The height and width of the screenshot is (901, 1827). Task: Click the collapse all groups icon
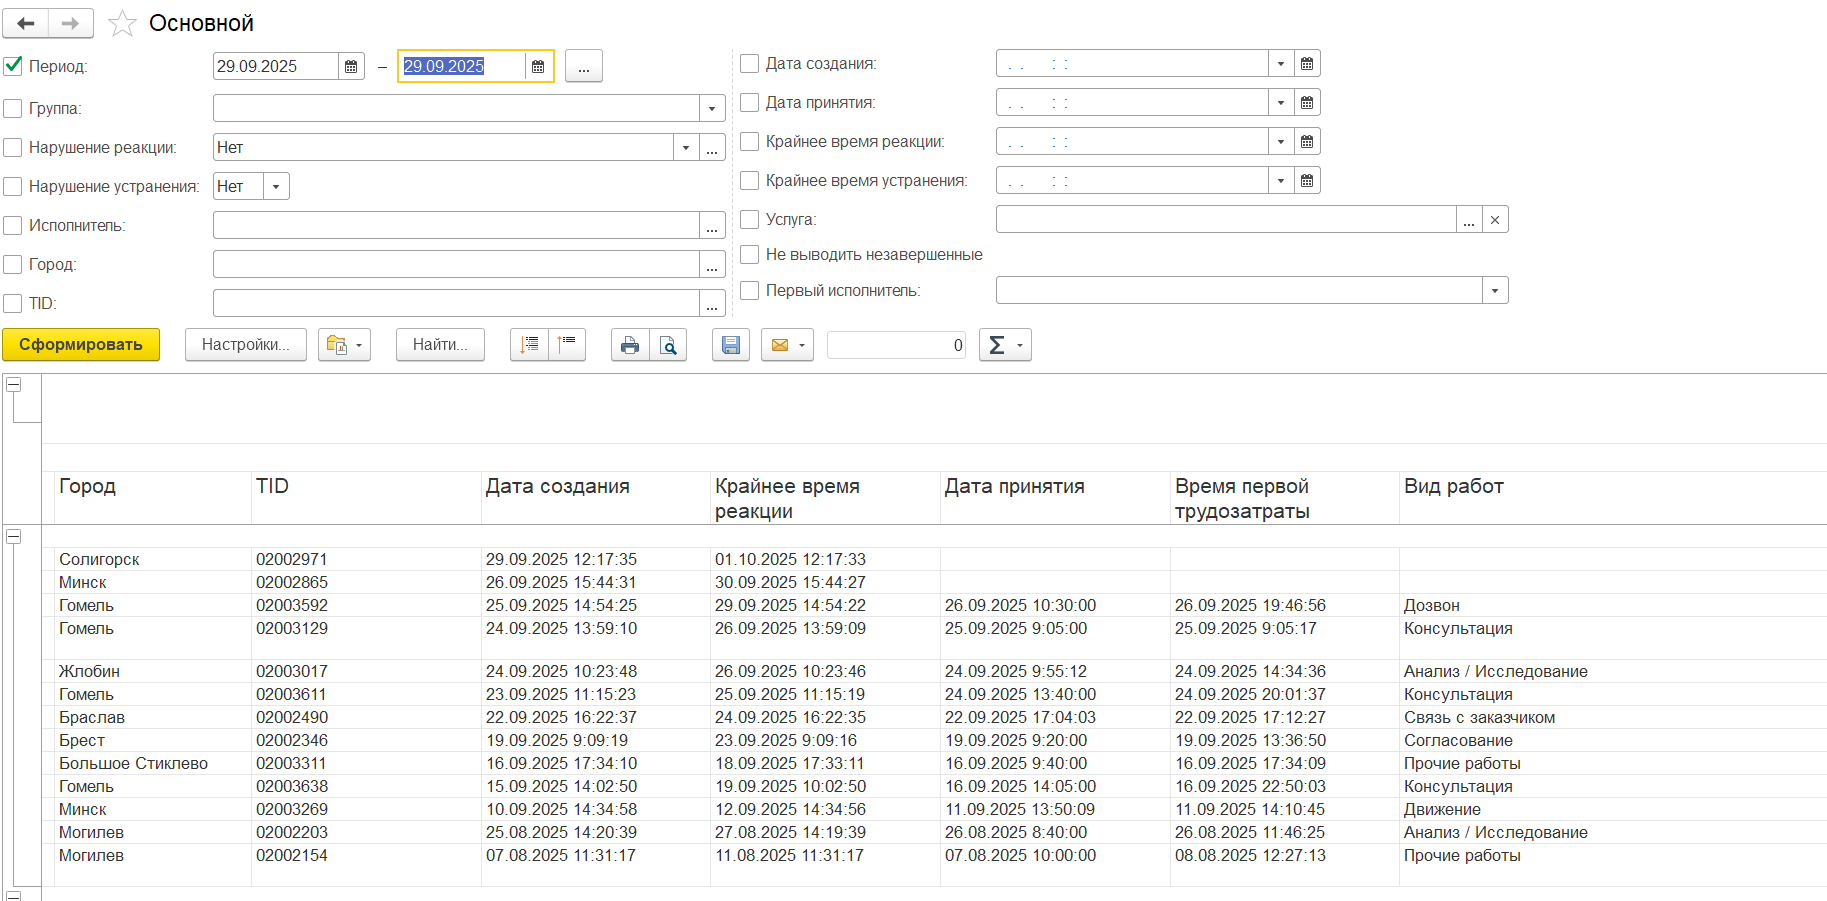click(567, 345)
